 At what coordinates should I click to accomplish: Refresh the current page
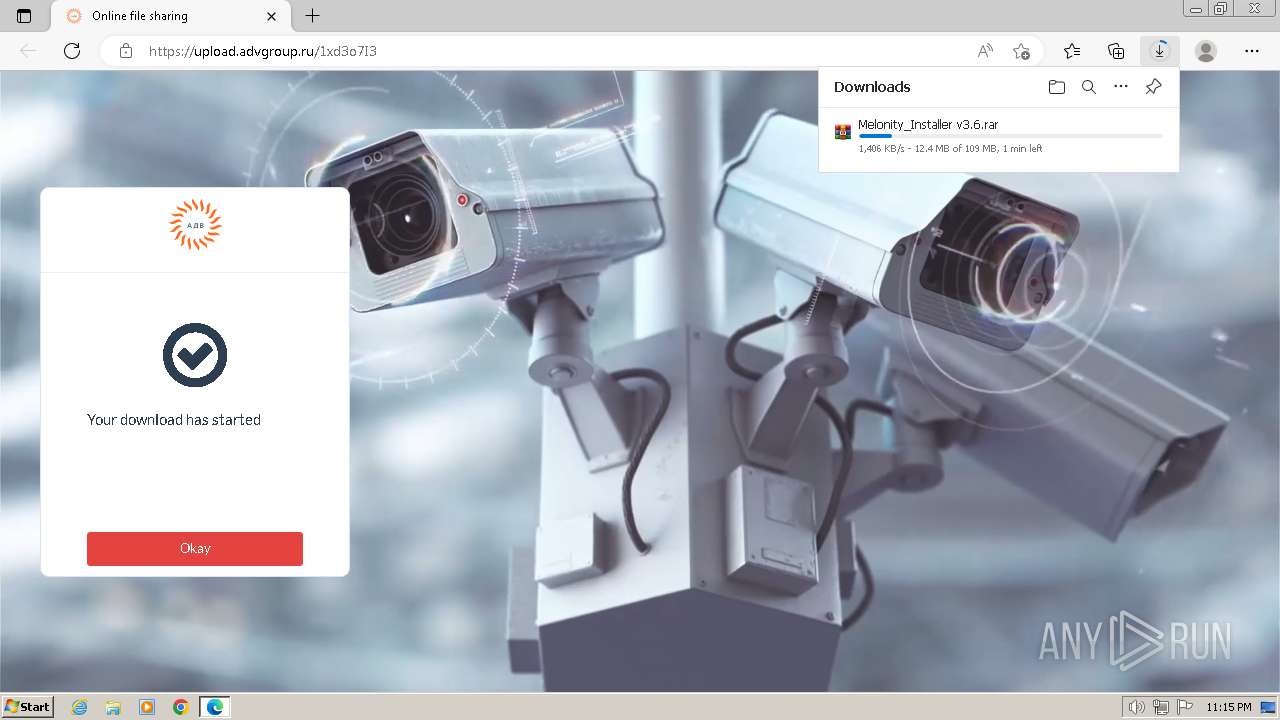pos(72,51)
